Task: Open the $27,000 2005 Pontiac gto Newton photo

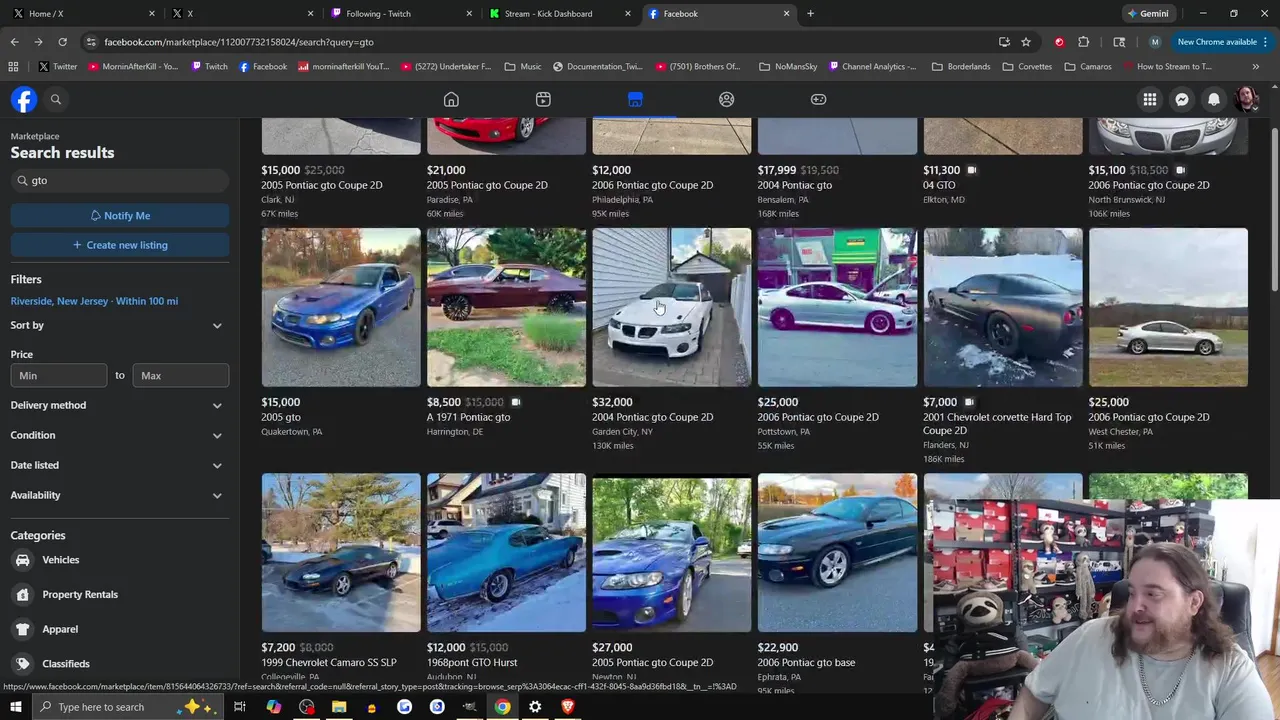Action: tap(672, 553)
